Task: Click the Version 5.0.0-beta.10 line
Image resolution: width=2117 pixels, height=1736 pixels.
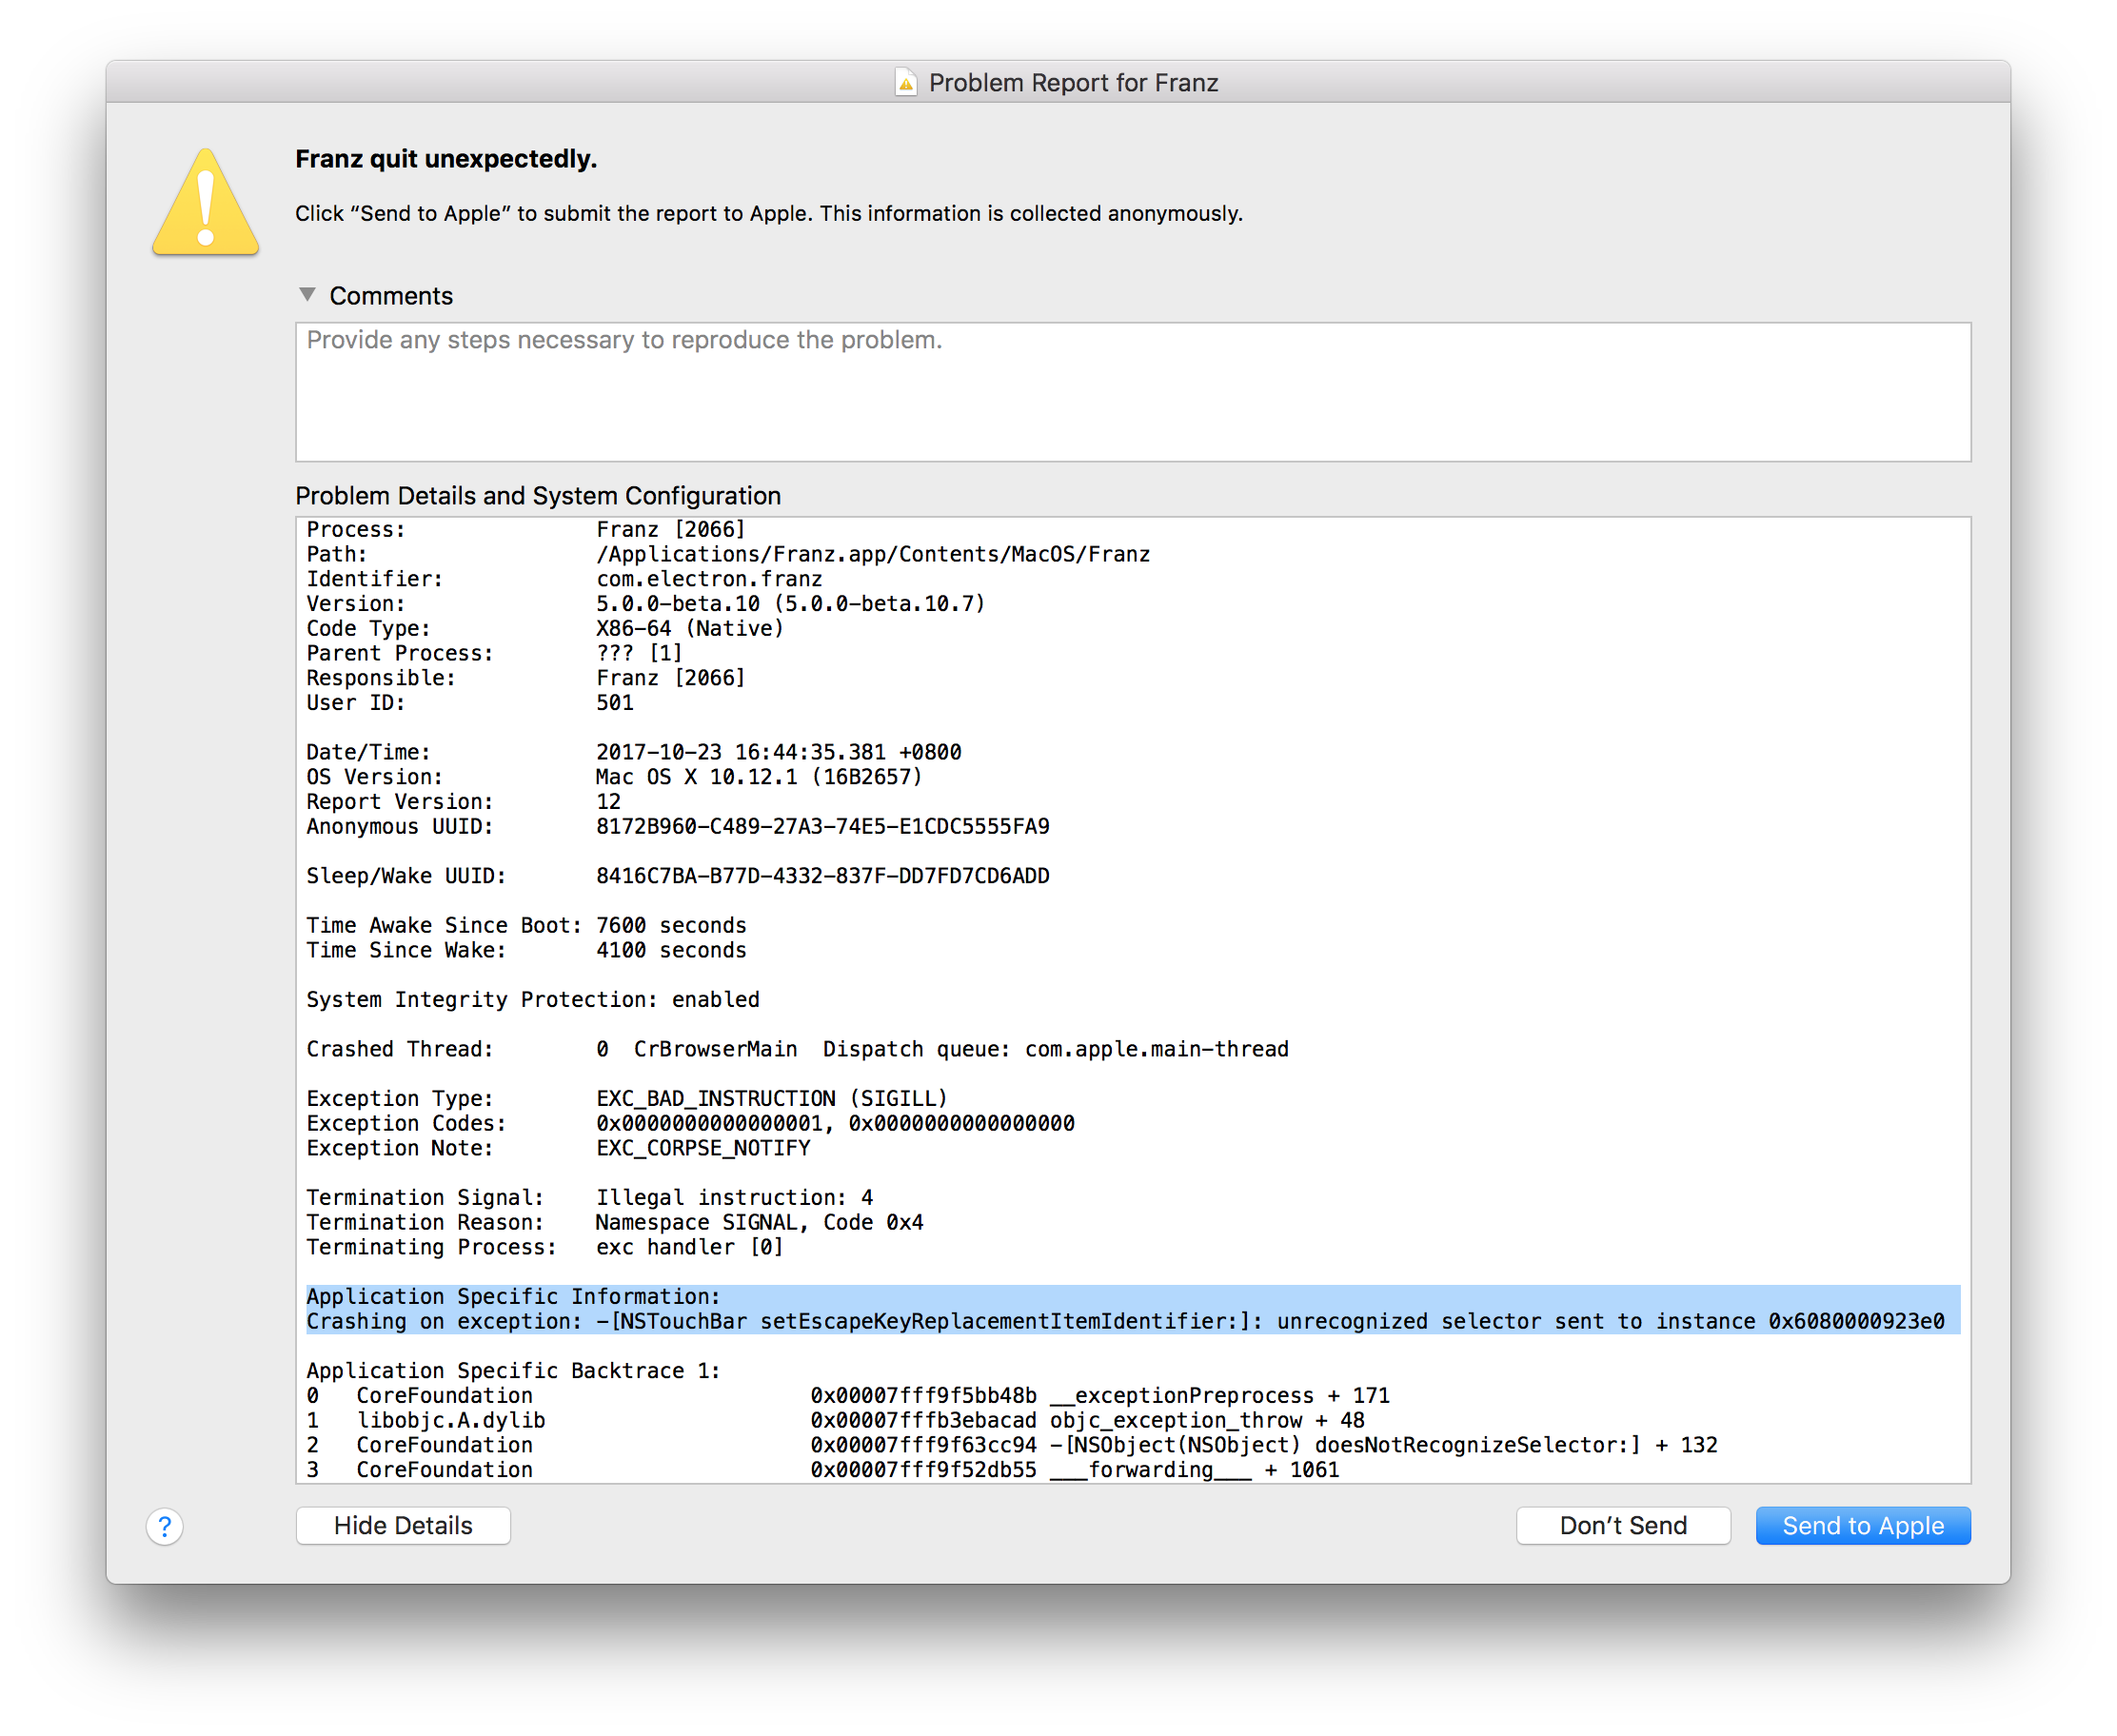Action: [x=646, y=604]
